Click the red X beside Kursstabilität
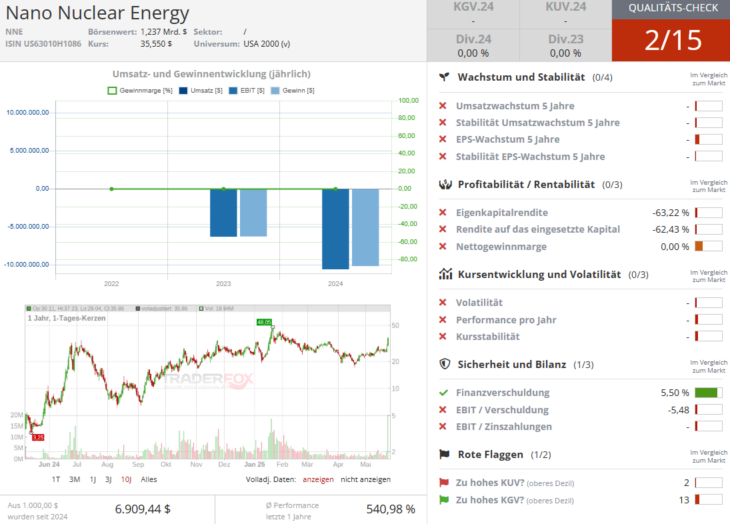The image size is (730, 524). click(x=443, y=336)
